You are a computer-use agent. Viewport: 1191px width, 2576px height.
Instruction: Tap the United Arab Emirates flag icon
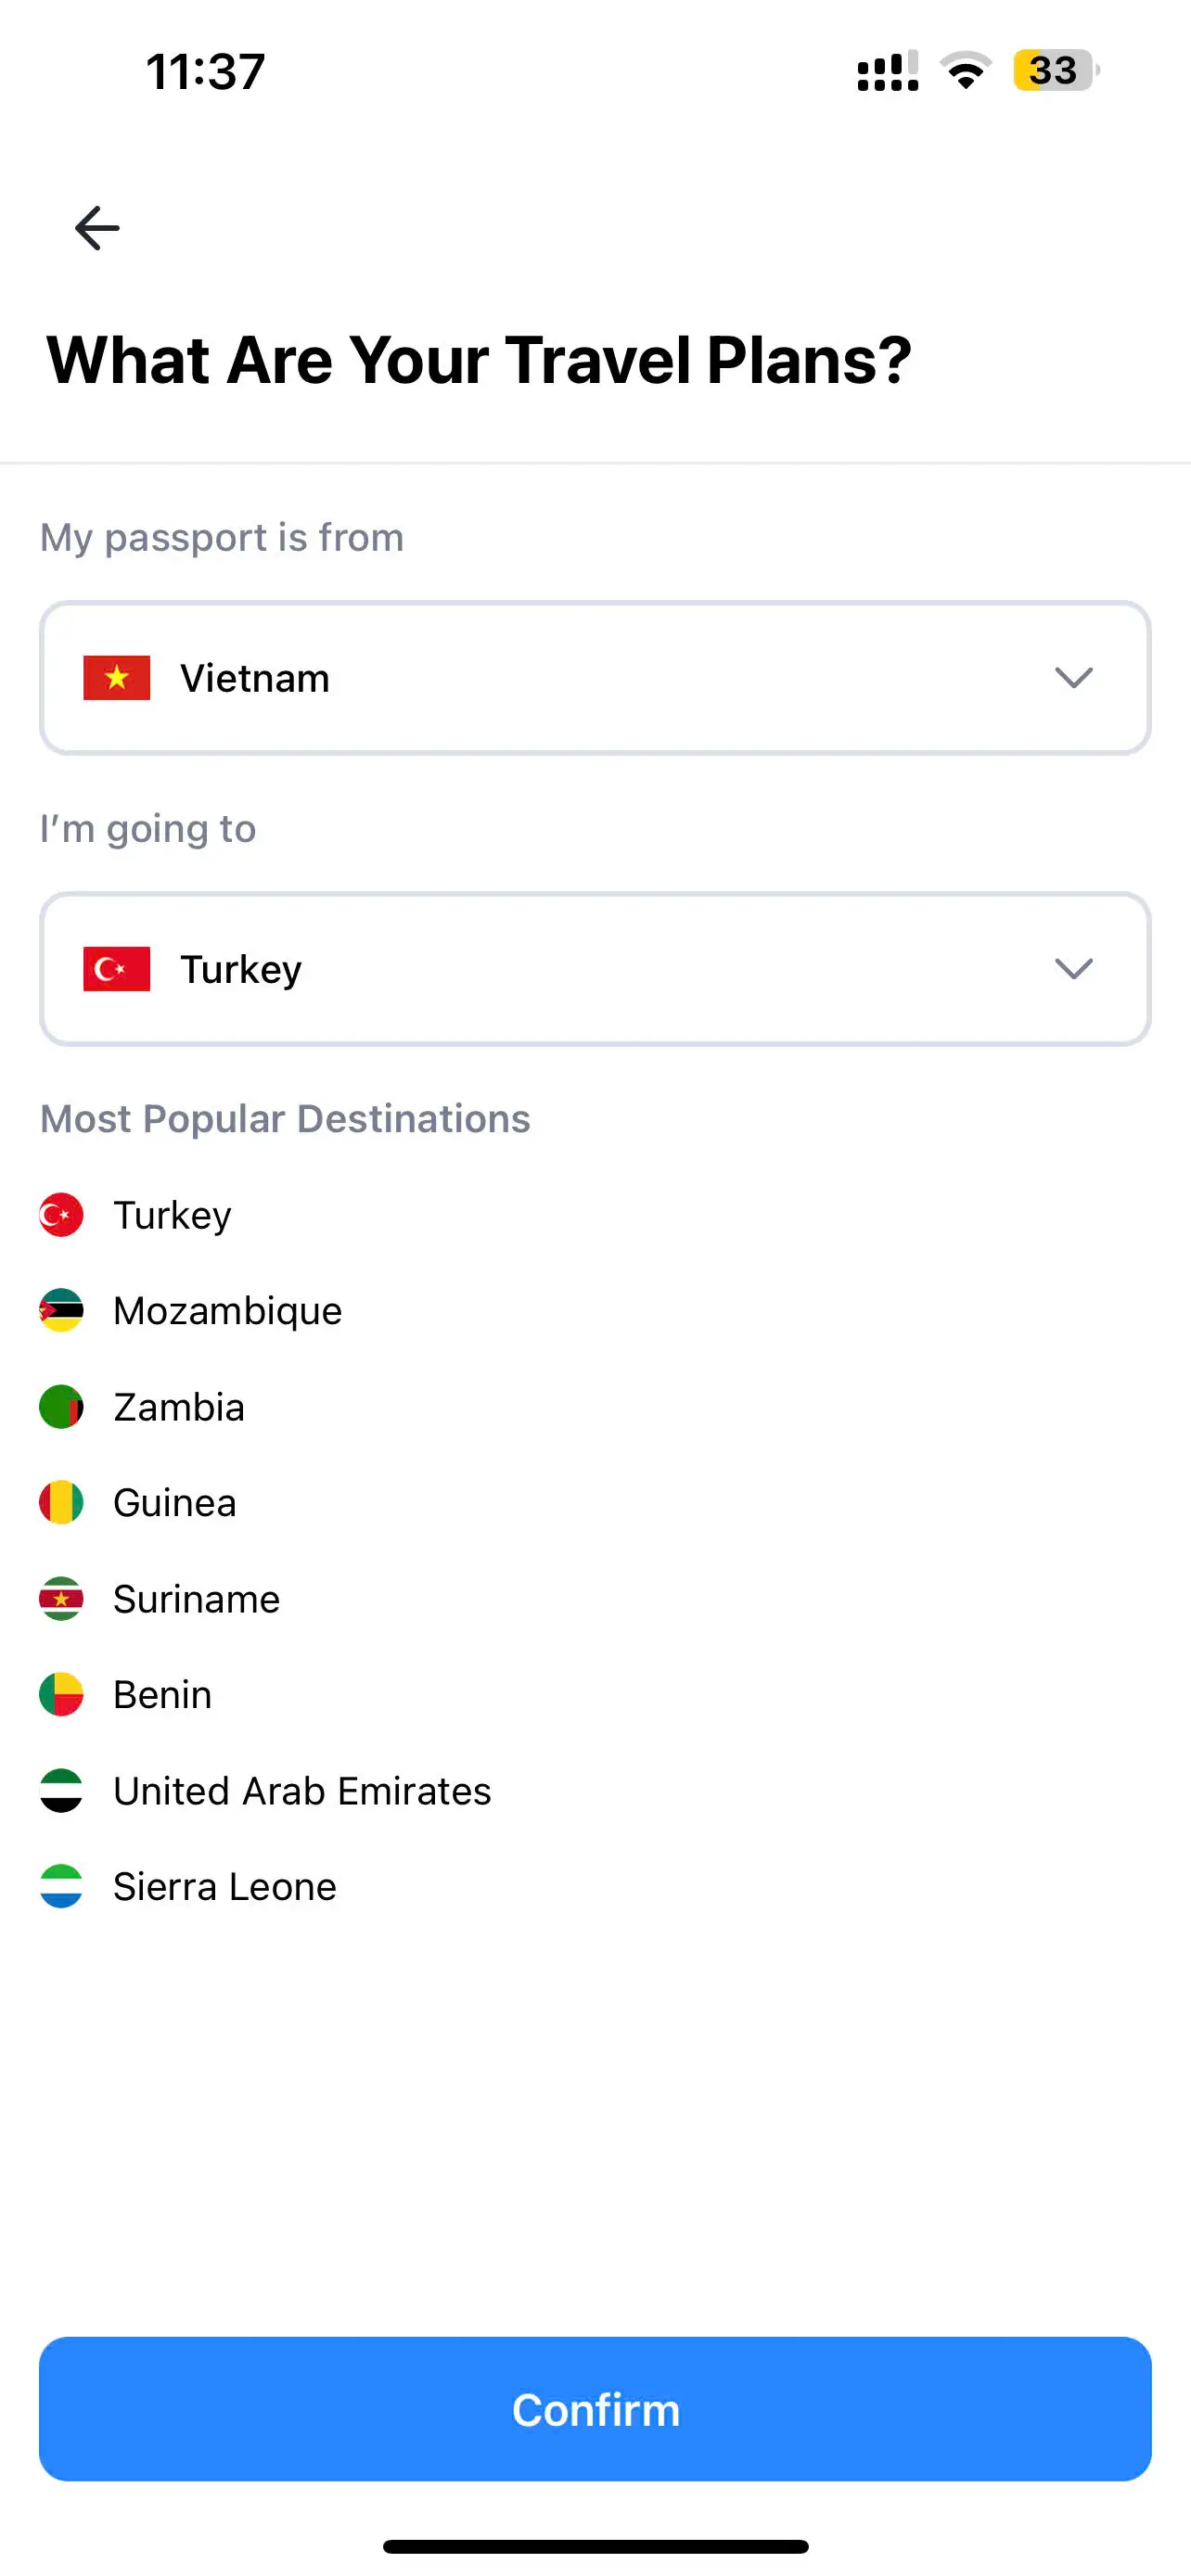pos(61,1790)
